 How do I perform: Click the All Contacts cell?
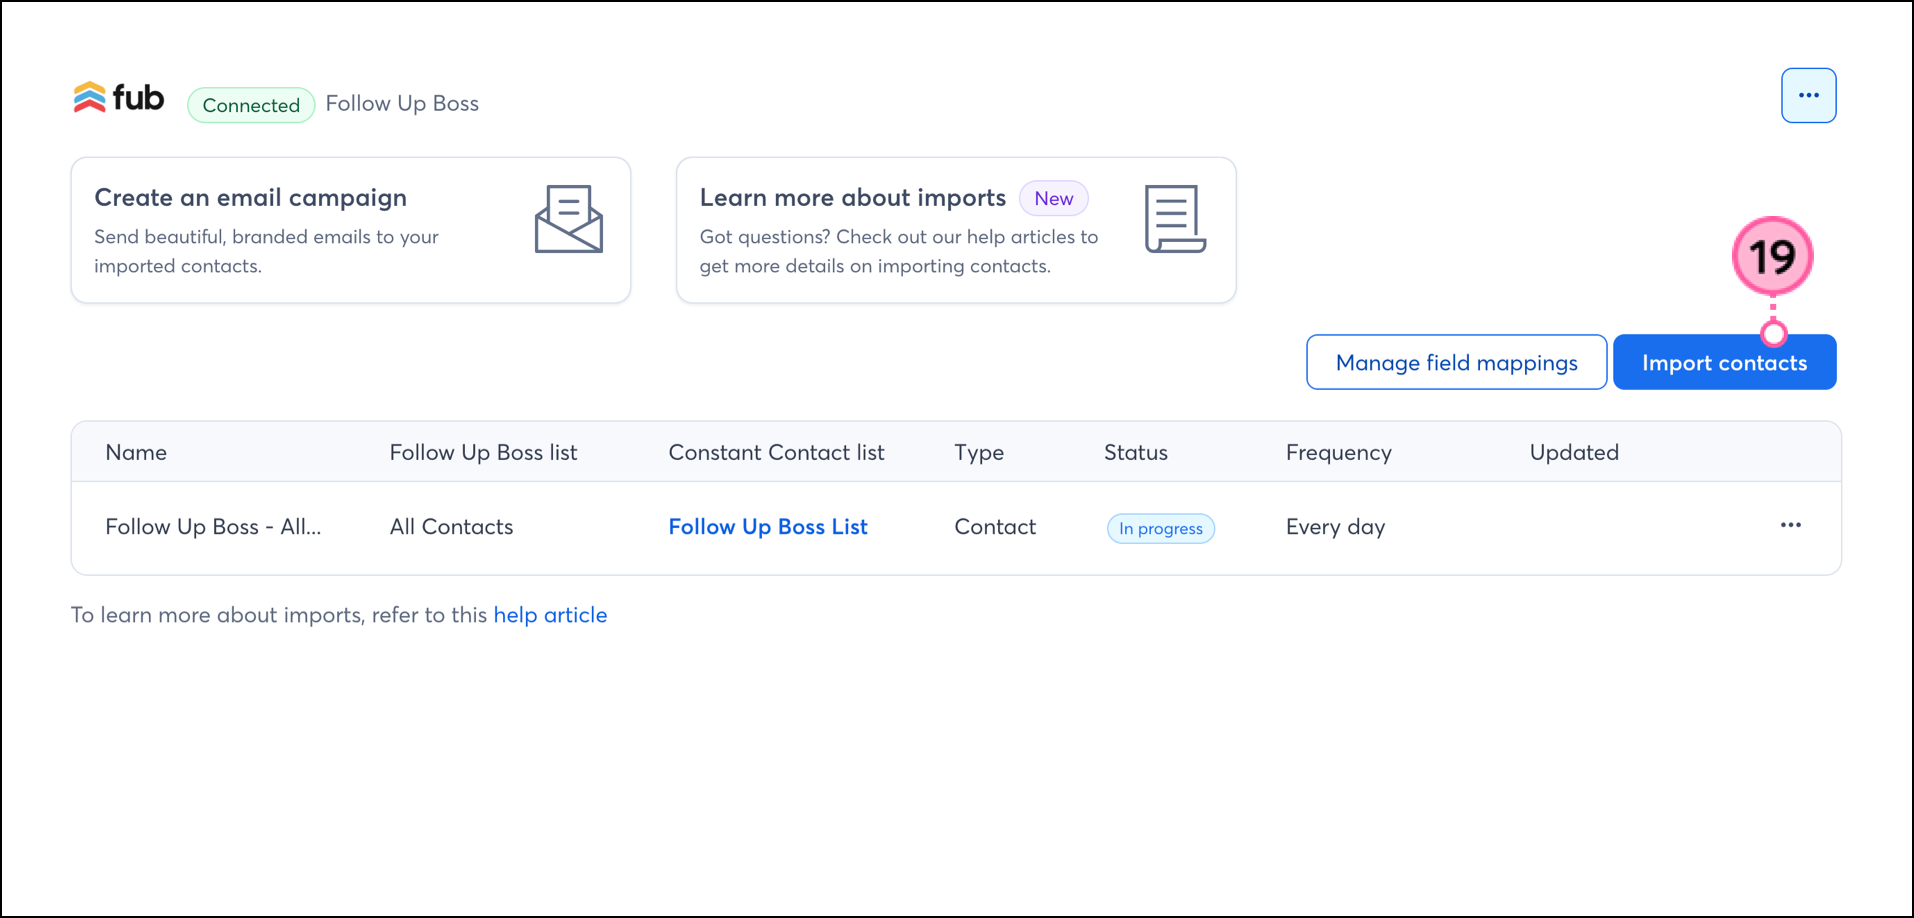451,527
